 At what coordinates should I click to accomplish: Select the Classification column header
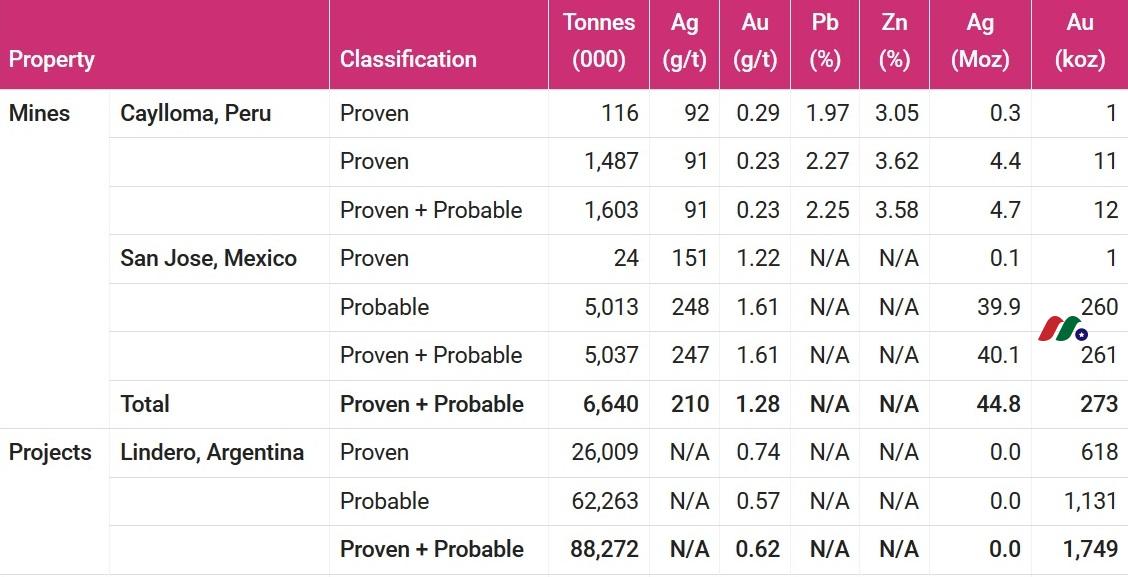(x=408, y=59)
